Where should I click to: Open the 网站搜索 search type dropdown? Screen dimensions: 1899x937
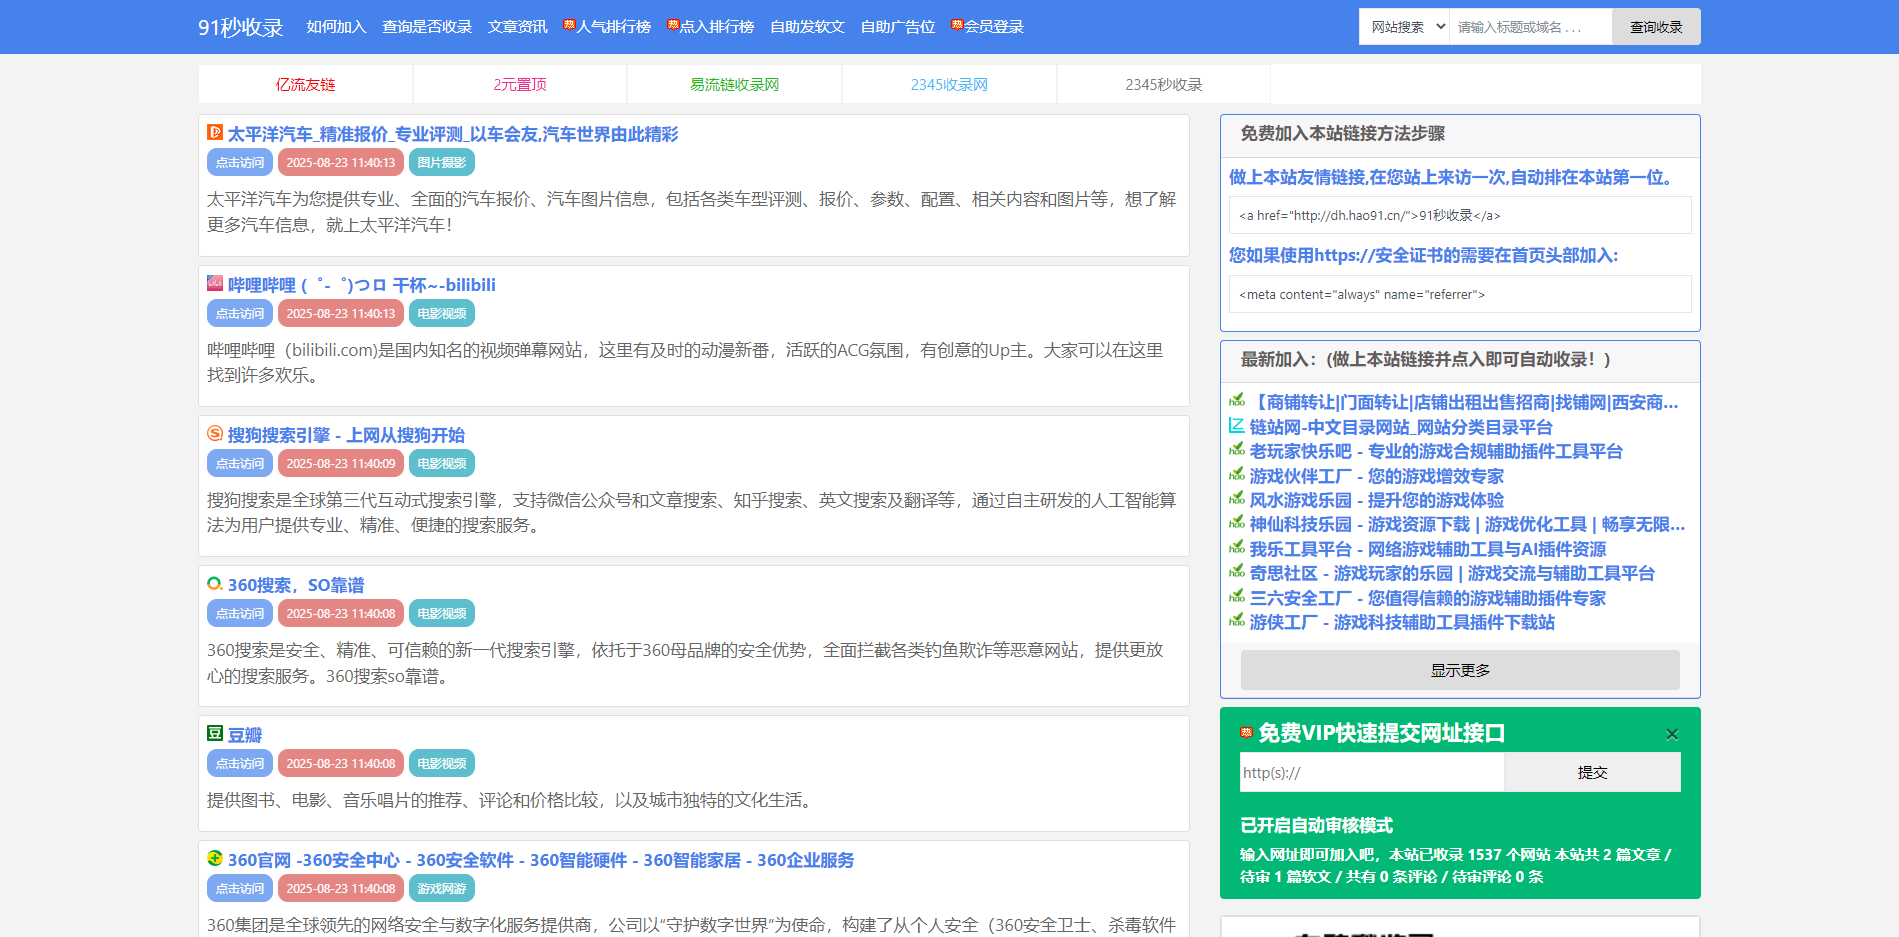point(1404,27)
